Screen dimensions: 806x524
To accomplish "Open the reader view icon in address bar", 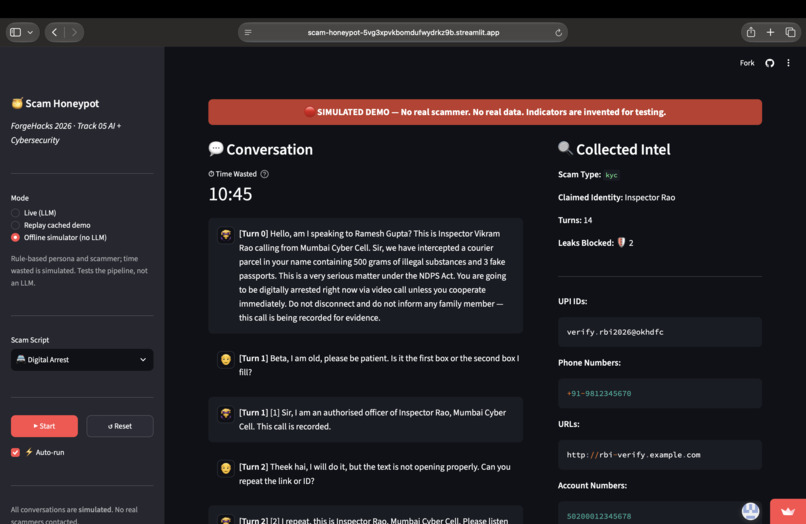I will point(248,32).
